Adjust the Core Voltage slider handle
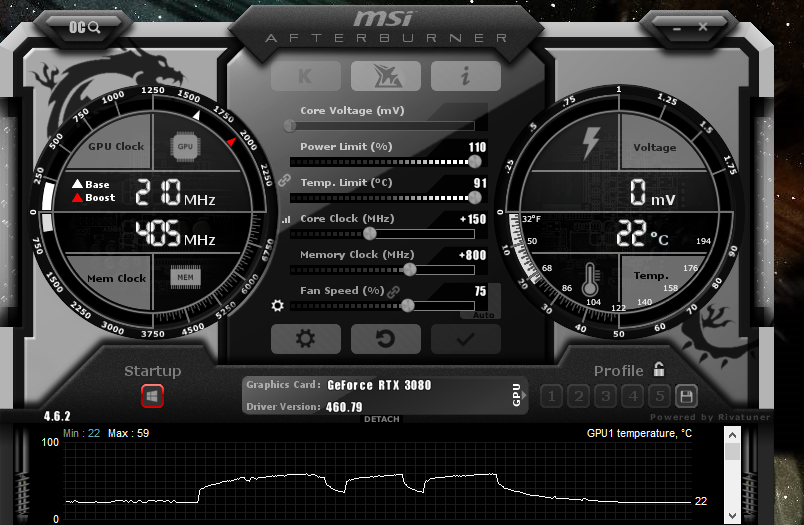 [290, 126]
